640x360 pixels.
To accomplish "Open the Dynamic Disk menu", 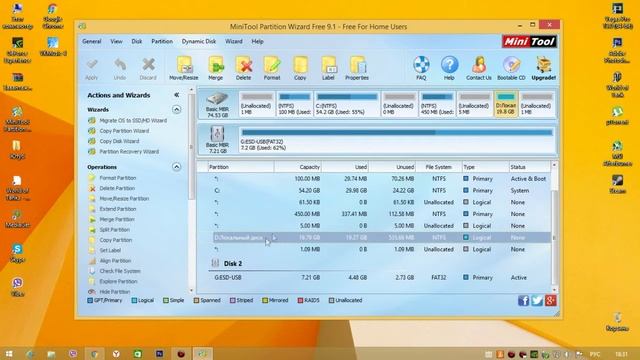I will click(199, 41).
